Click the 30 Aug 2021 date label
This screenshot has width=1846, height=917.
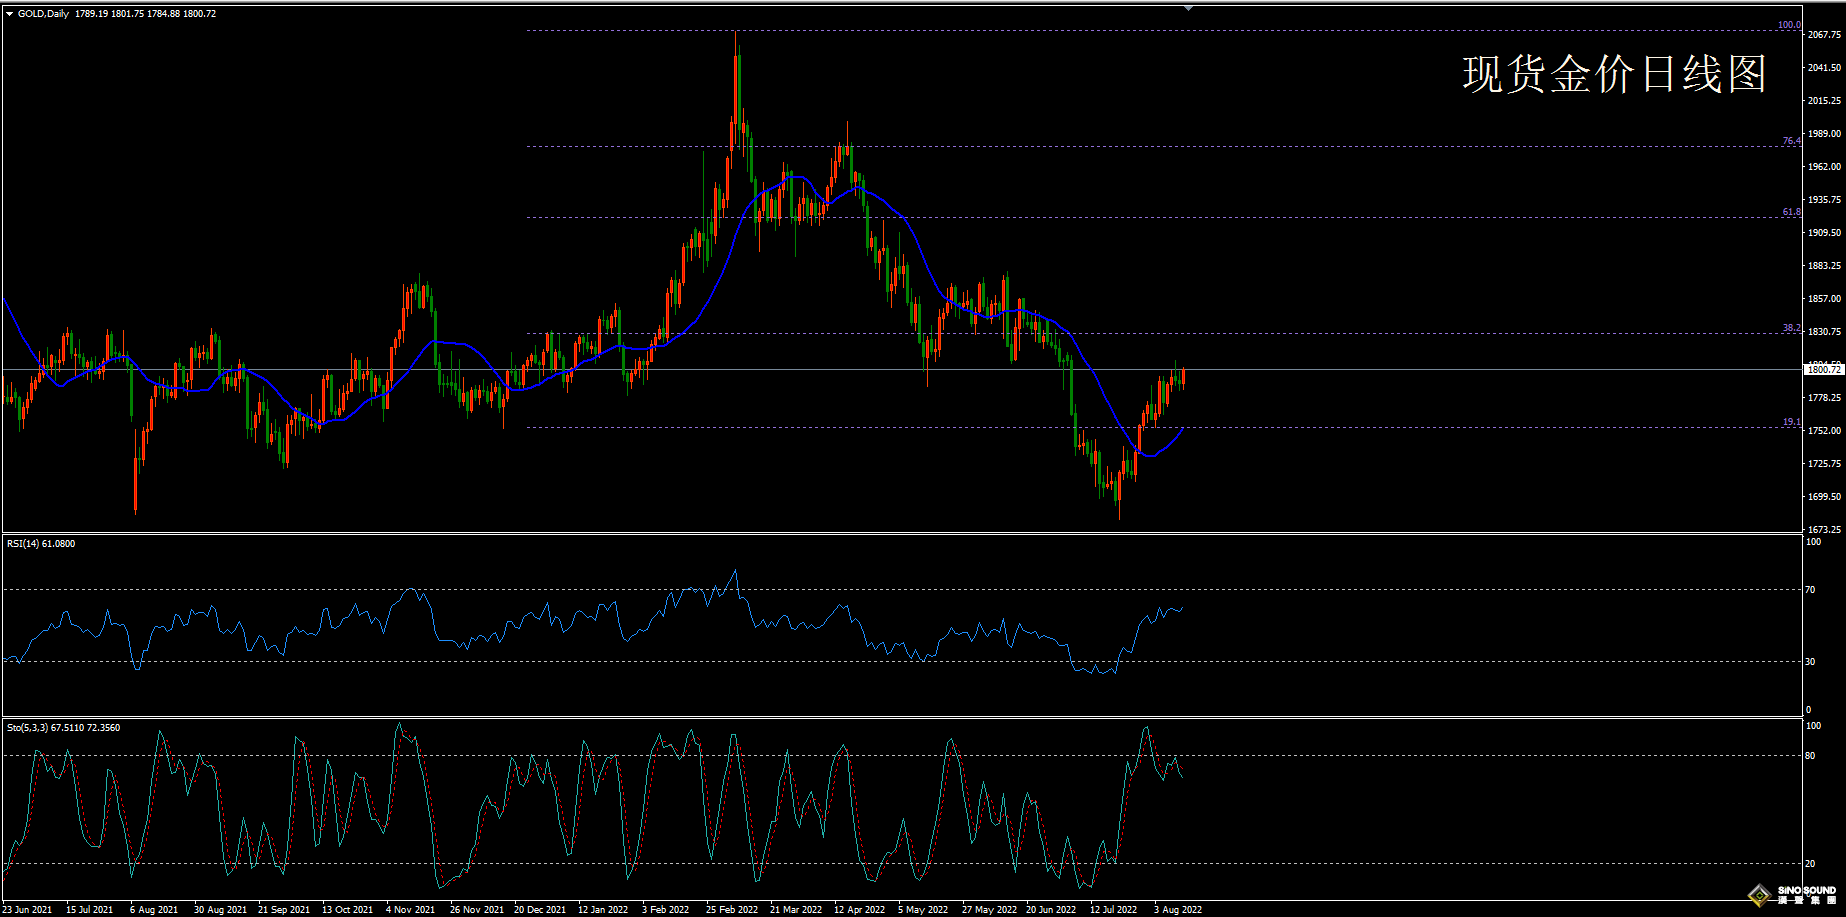220,910
